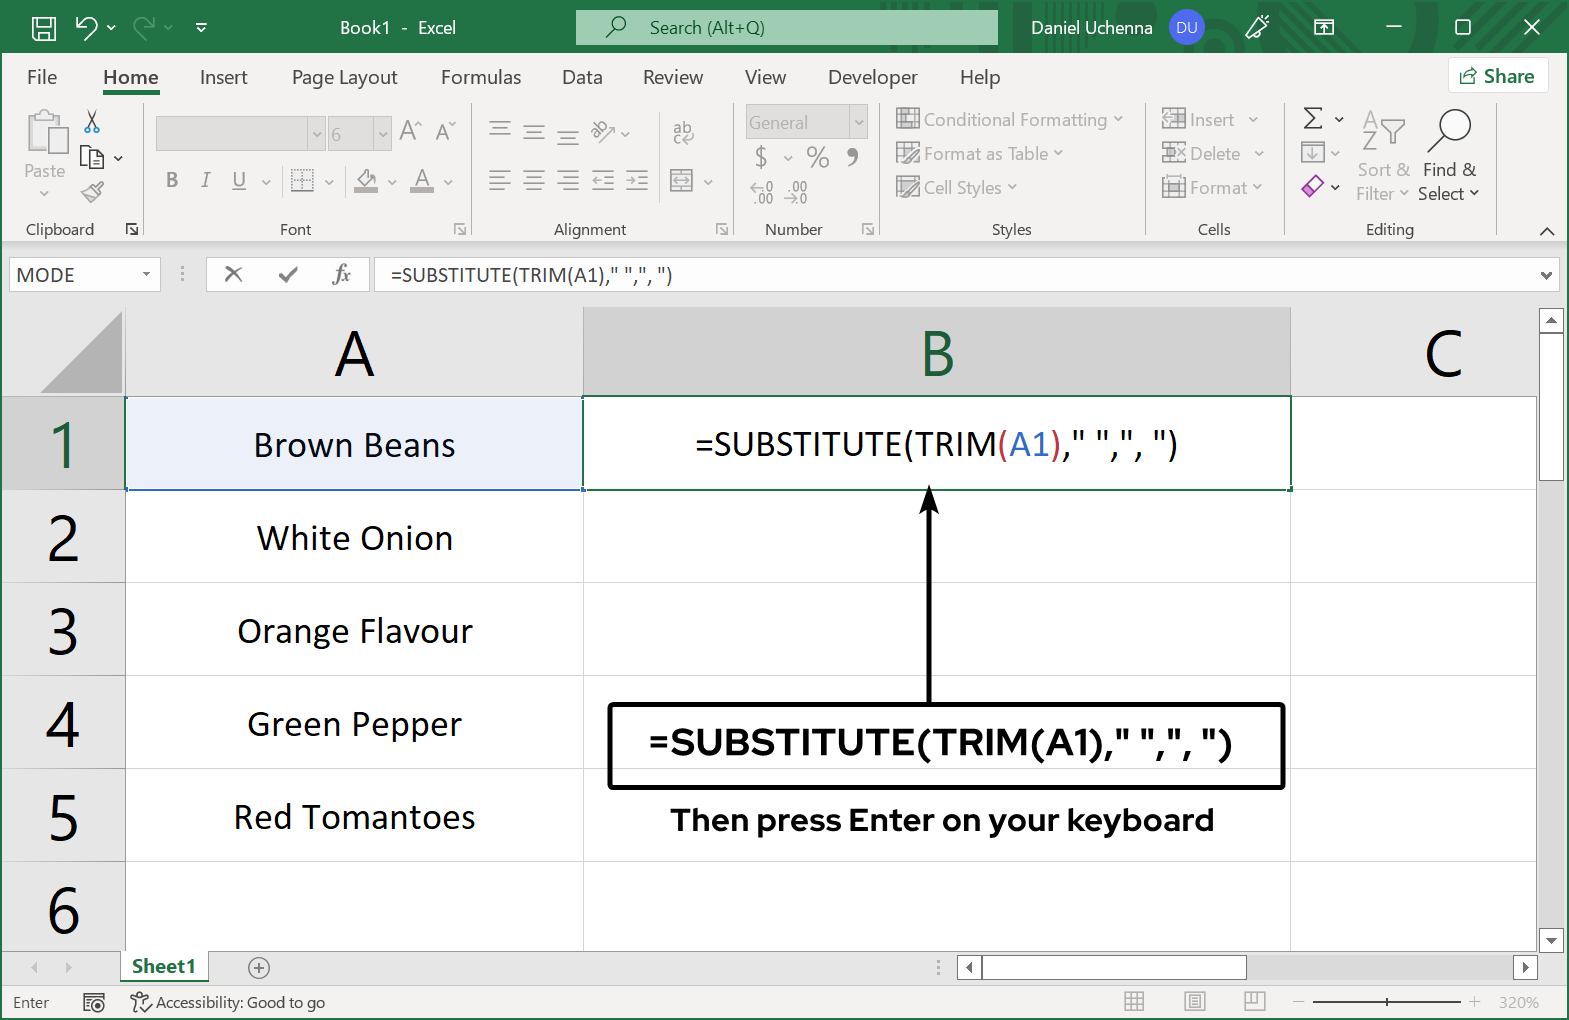Select the Sheet1 worksheet tab
This screenshot has width=1569, height=1020.
click(x=163, y=966)
